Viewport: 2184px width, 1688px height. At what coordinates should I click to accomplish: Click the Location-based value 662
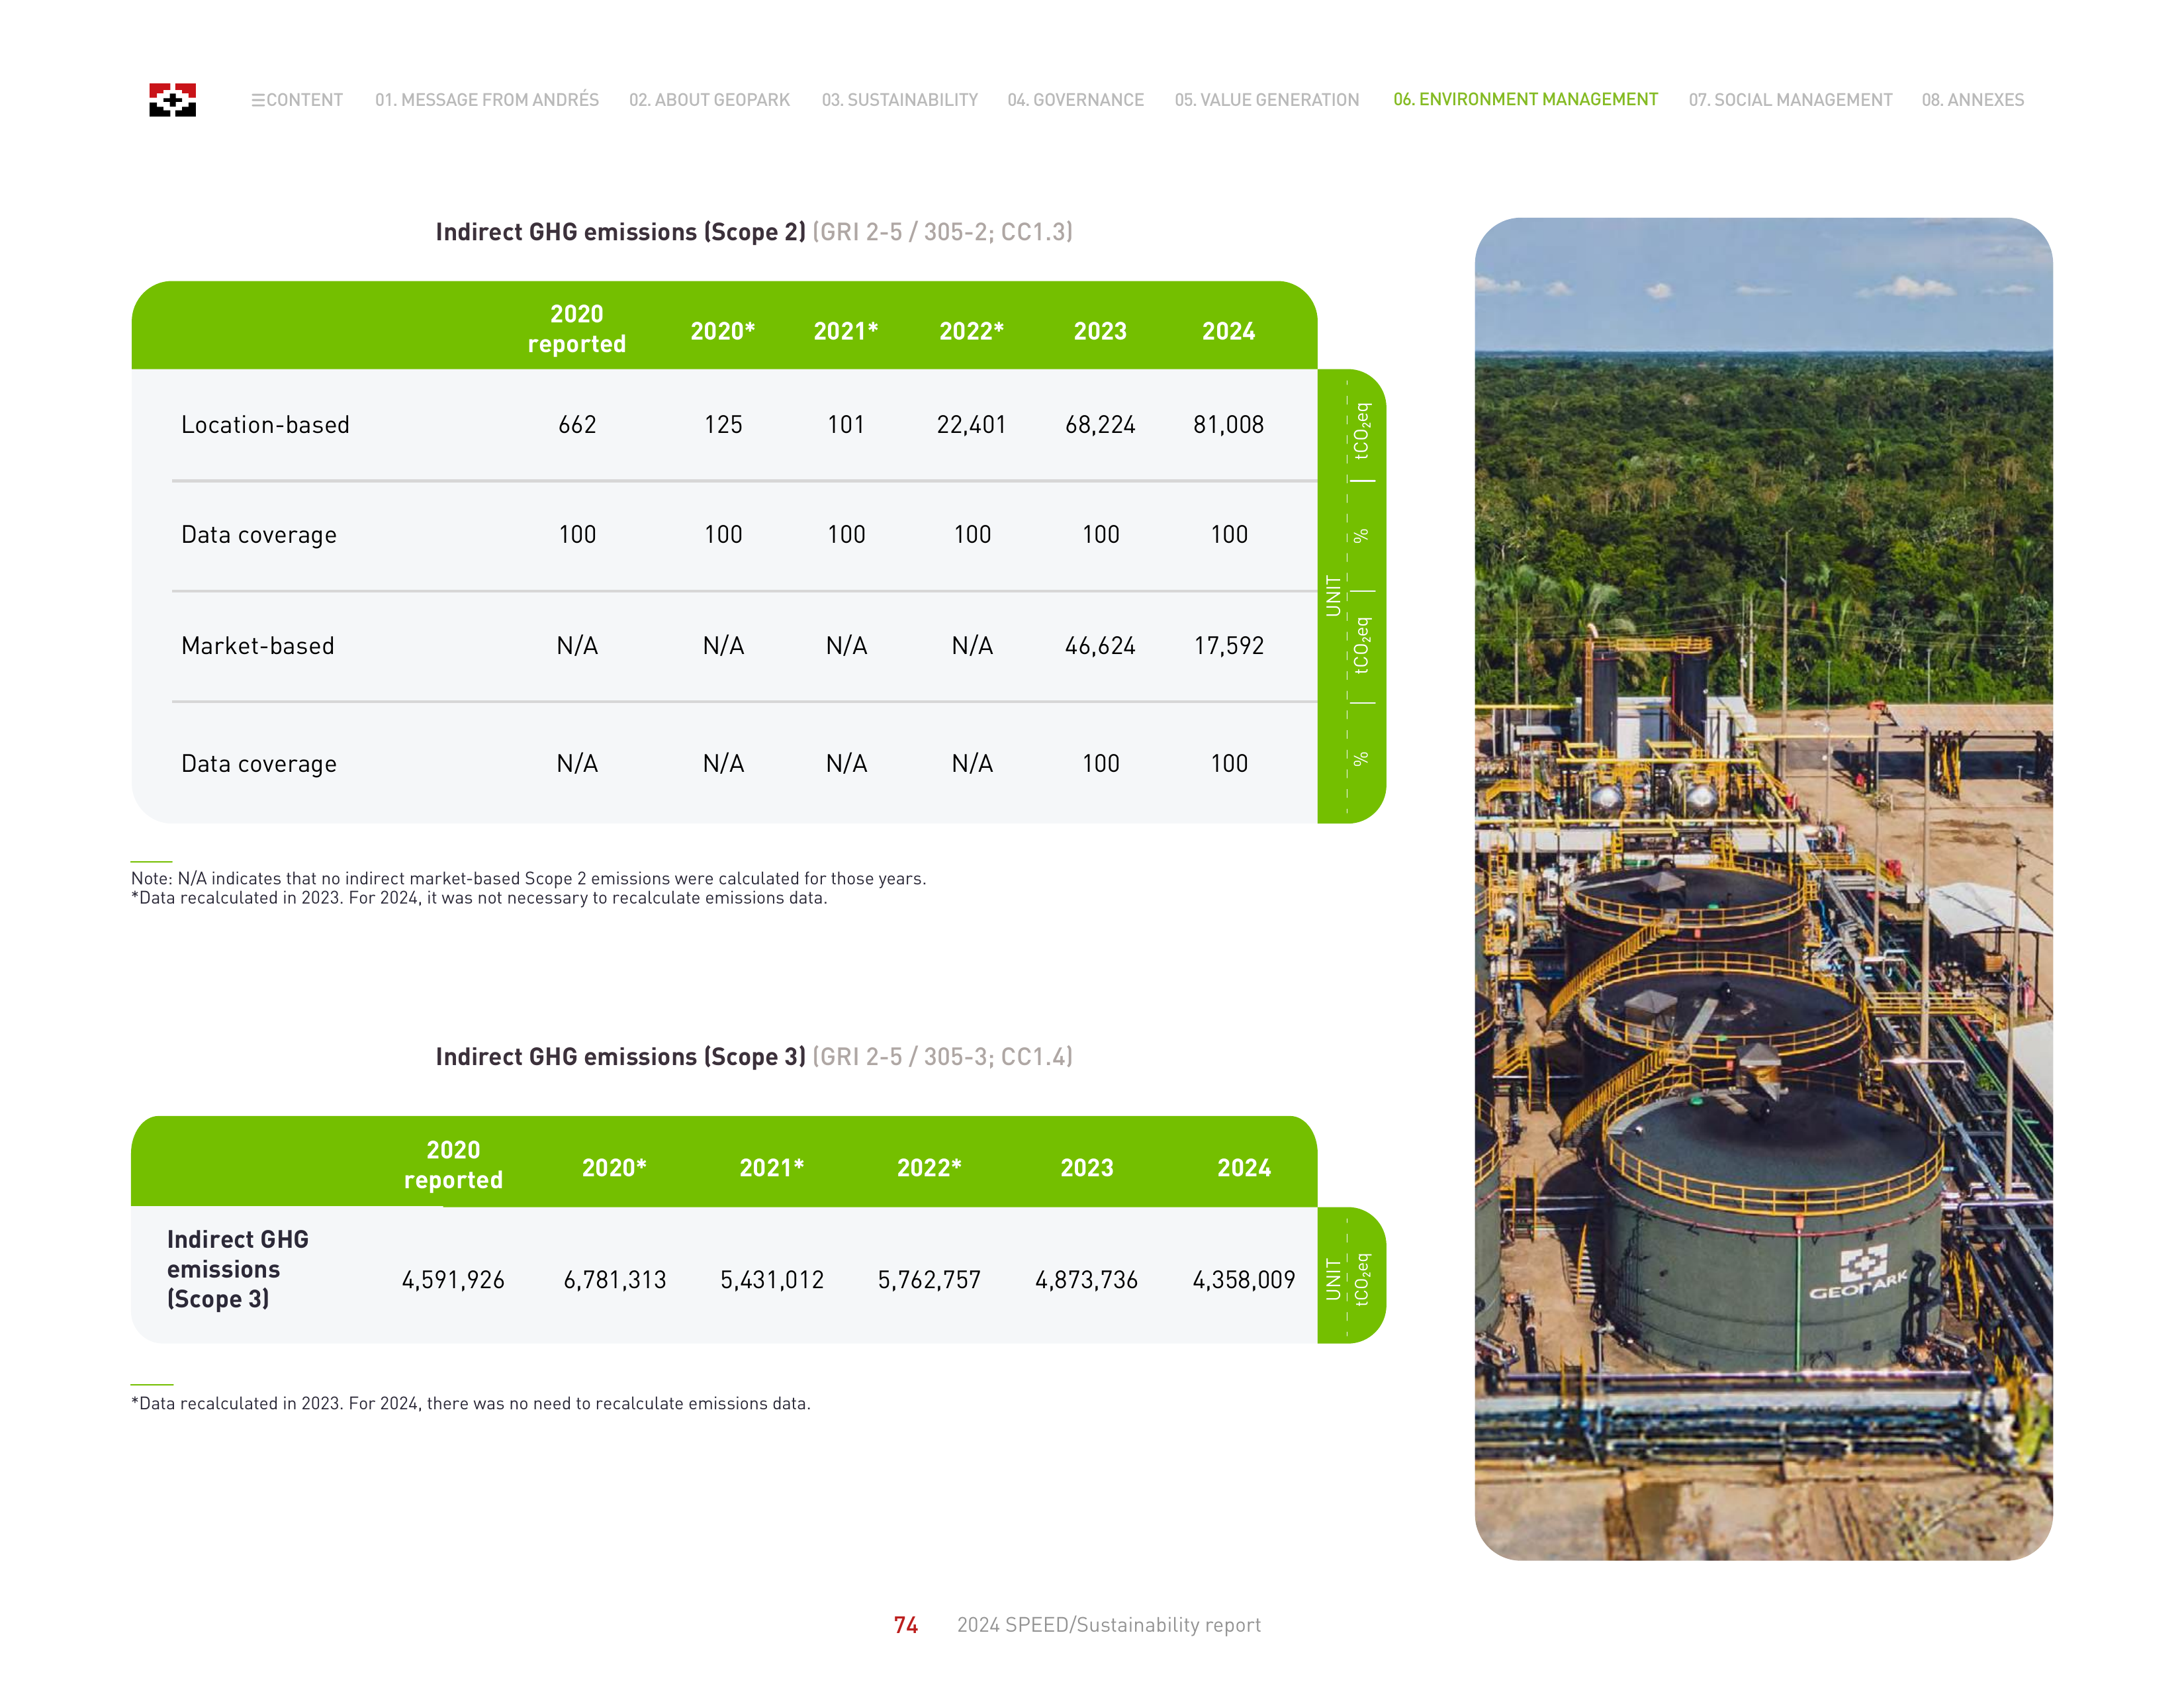[577, 425]
